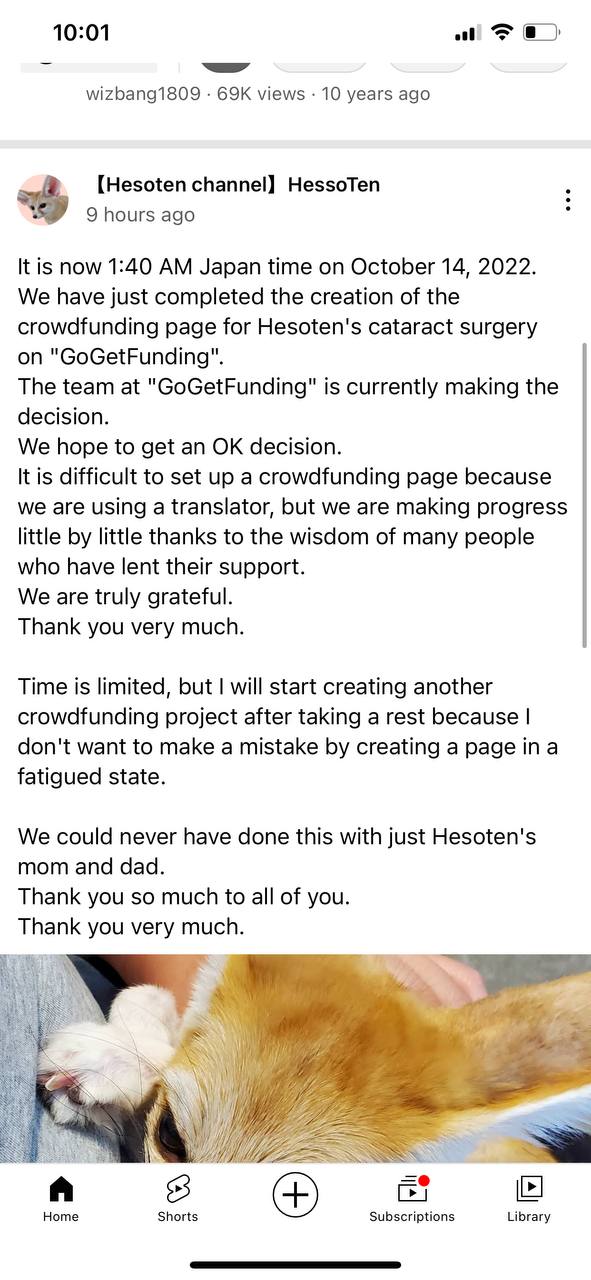Tap the wizbang1809 video info line
Screen dimensions: 591x1280
[258, 94]
